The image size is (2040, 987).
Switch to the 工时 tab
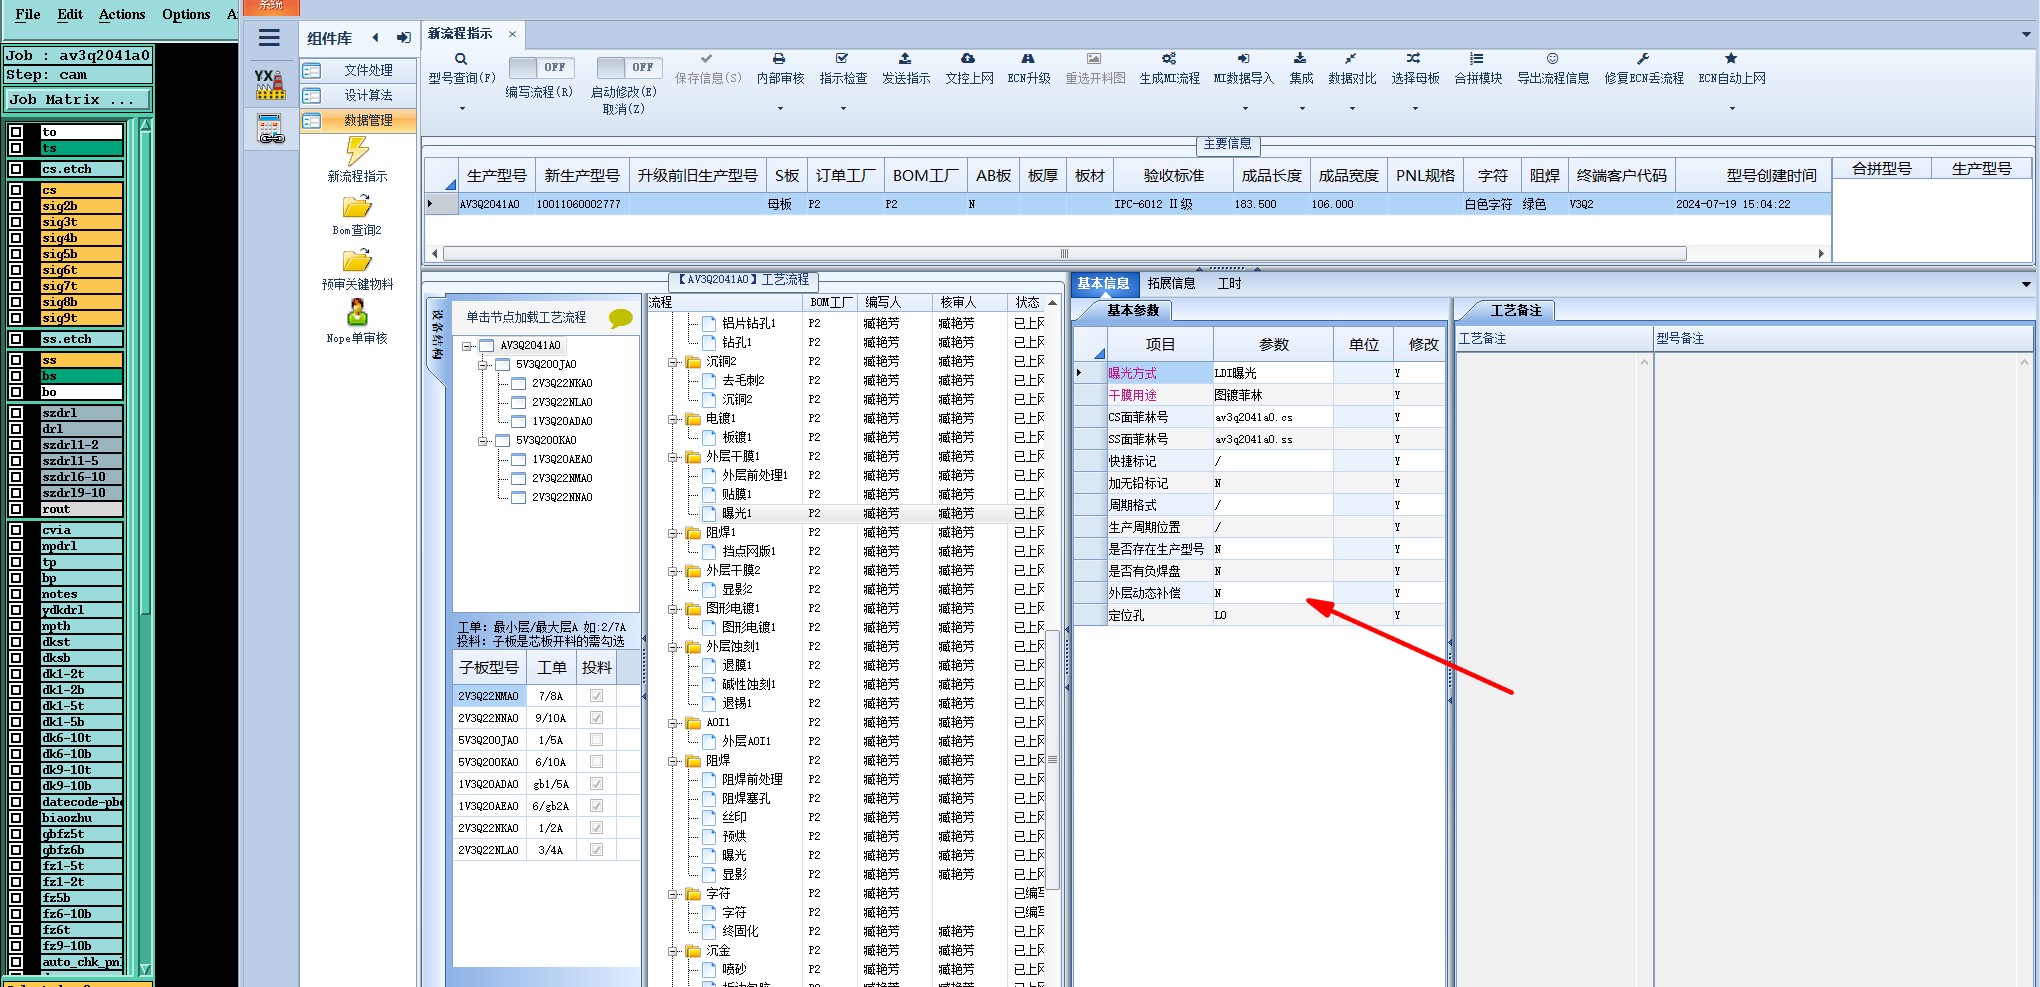[x=1229, y=284]
